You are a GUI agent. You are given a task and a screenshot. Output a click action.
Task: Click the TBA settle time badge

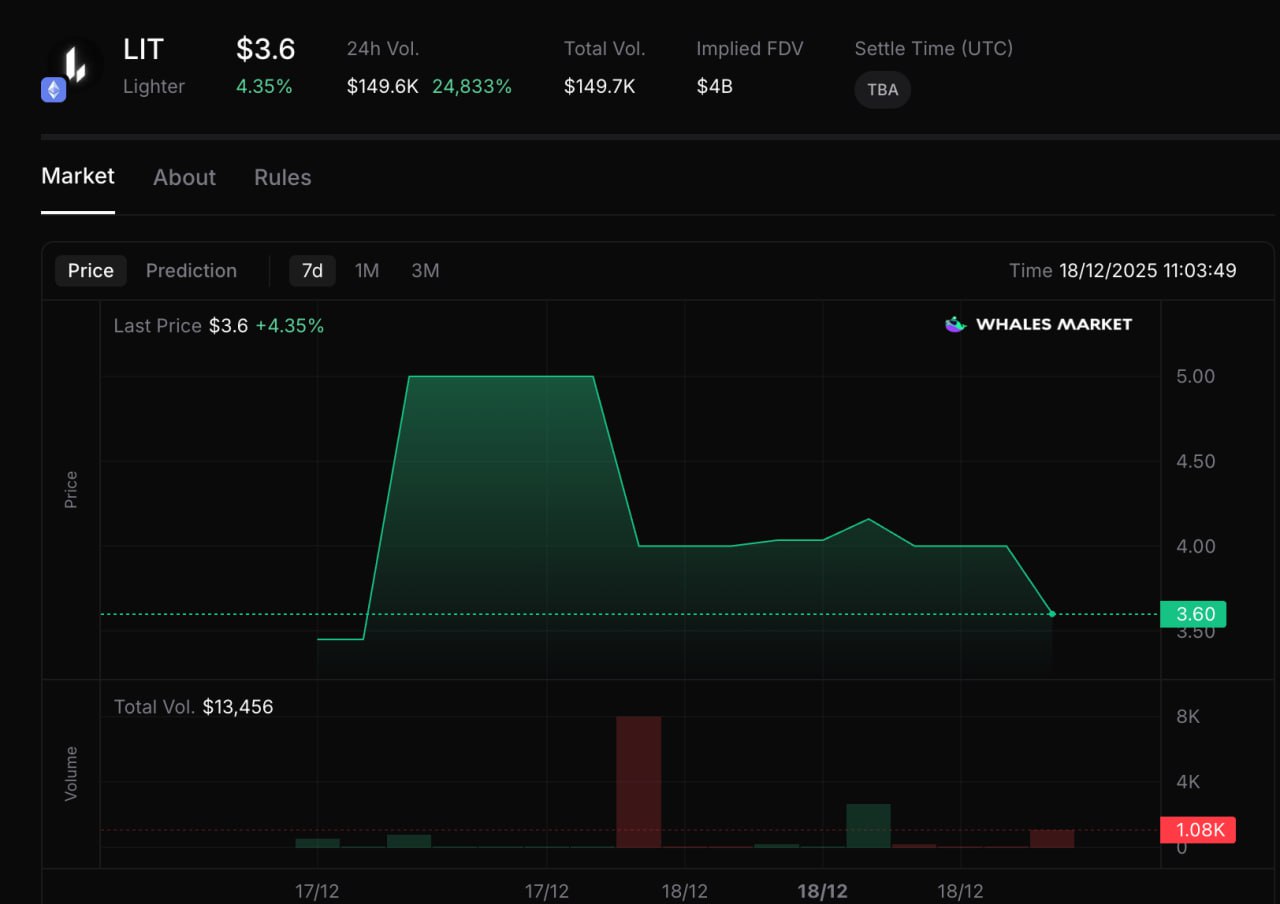click(x=882, y=90)
